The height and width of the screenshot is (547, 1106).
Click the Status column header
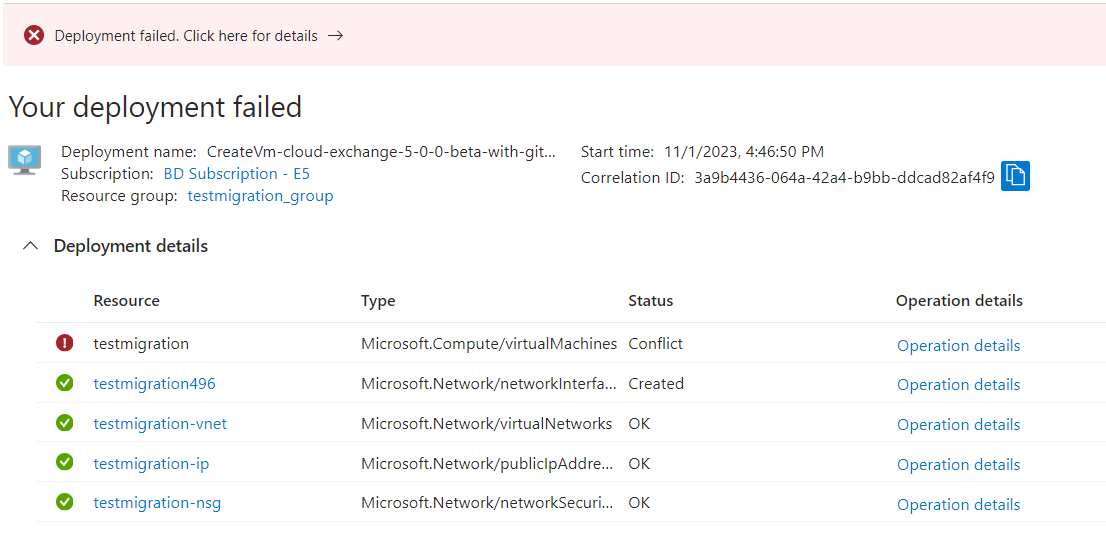[650, 301]
